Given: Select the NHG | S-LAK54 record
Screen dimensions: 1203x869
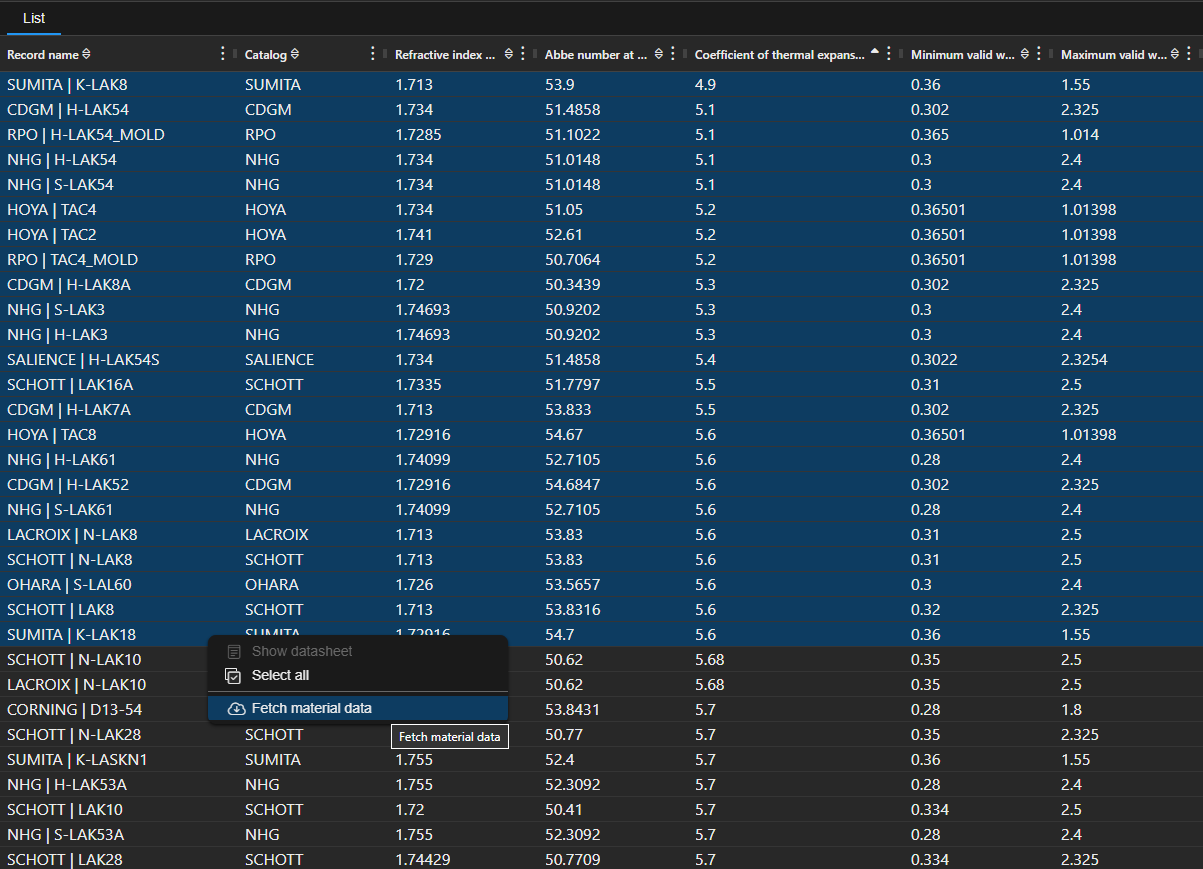Looking at the screenshot, I should tap(601, 184).
